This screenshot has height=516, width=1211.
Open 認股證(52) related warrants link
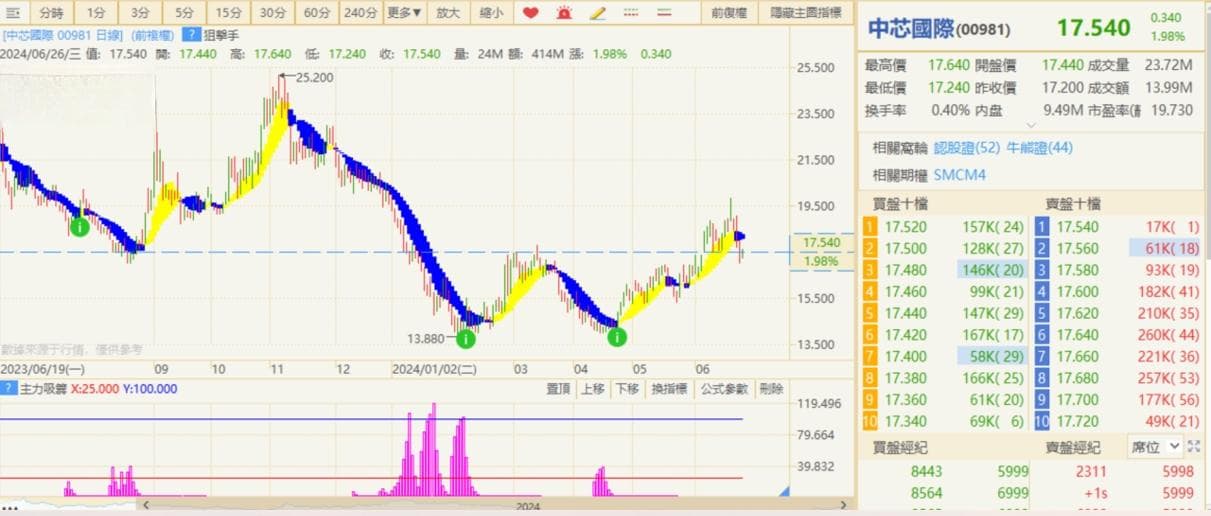pyautogui.click(x=967, y=148)
